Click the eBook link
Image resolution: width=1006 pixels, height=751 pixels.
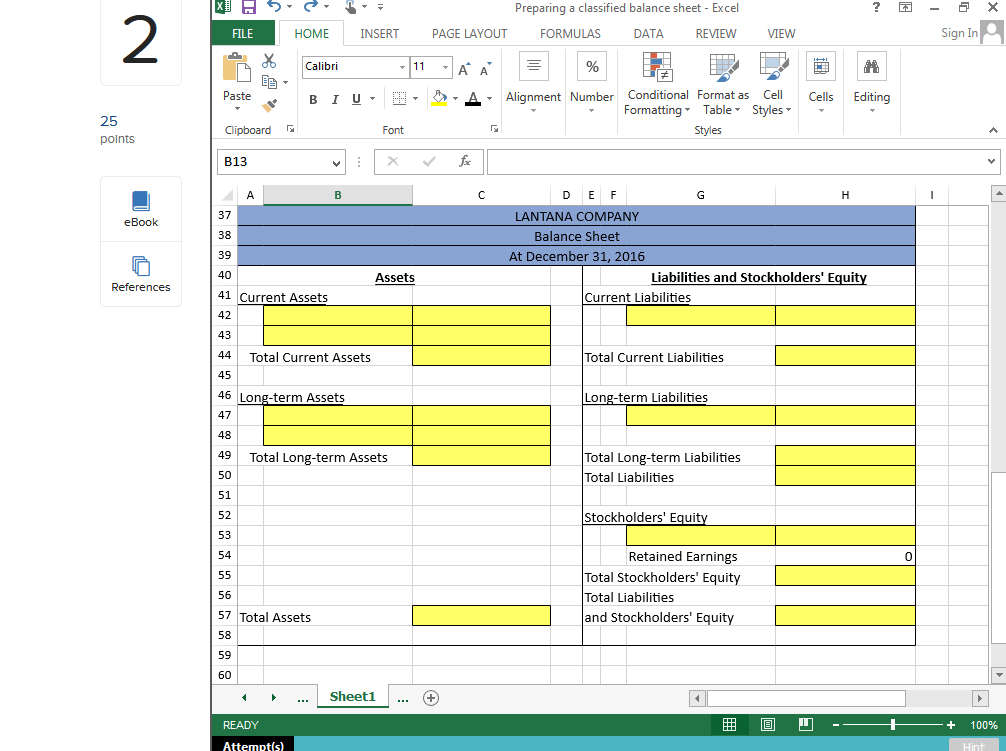click(140, 208)
